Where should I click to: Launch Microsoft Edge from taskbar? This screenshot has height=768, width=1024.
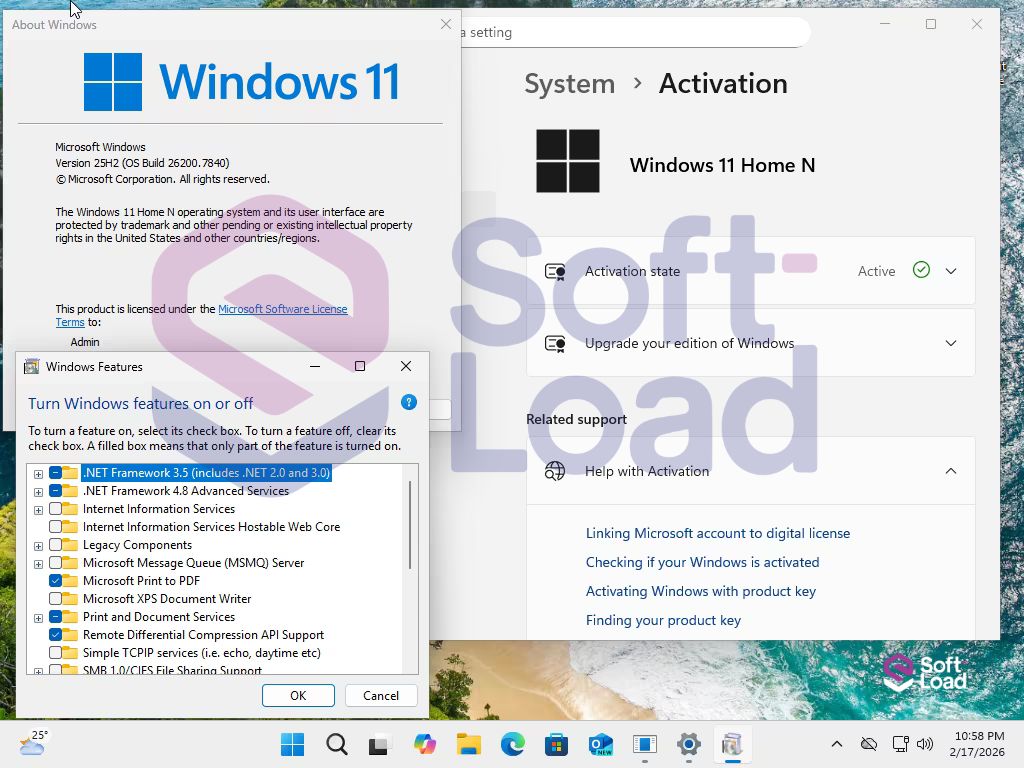coord(513,744)
